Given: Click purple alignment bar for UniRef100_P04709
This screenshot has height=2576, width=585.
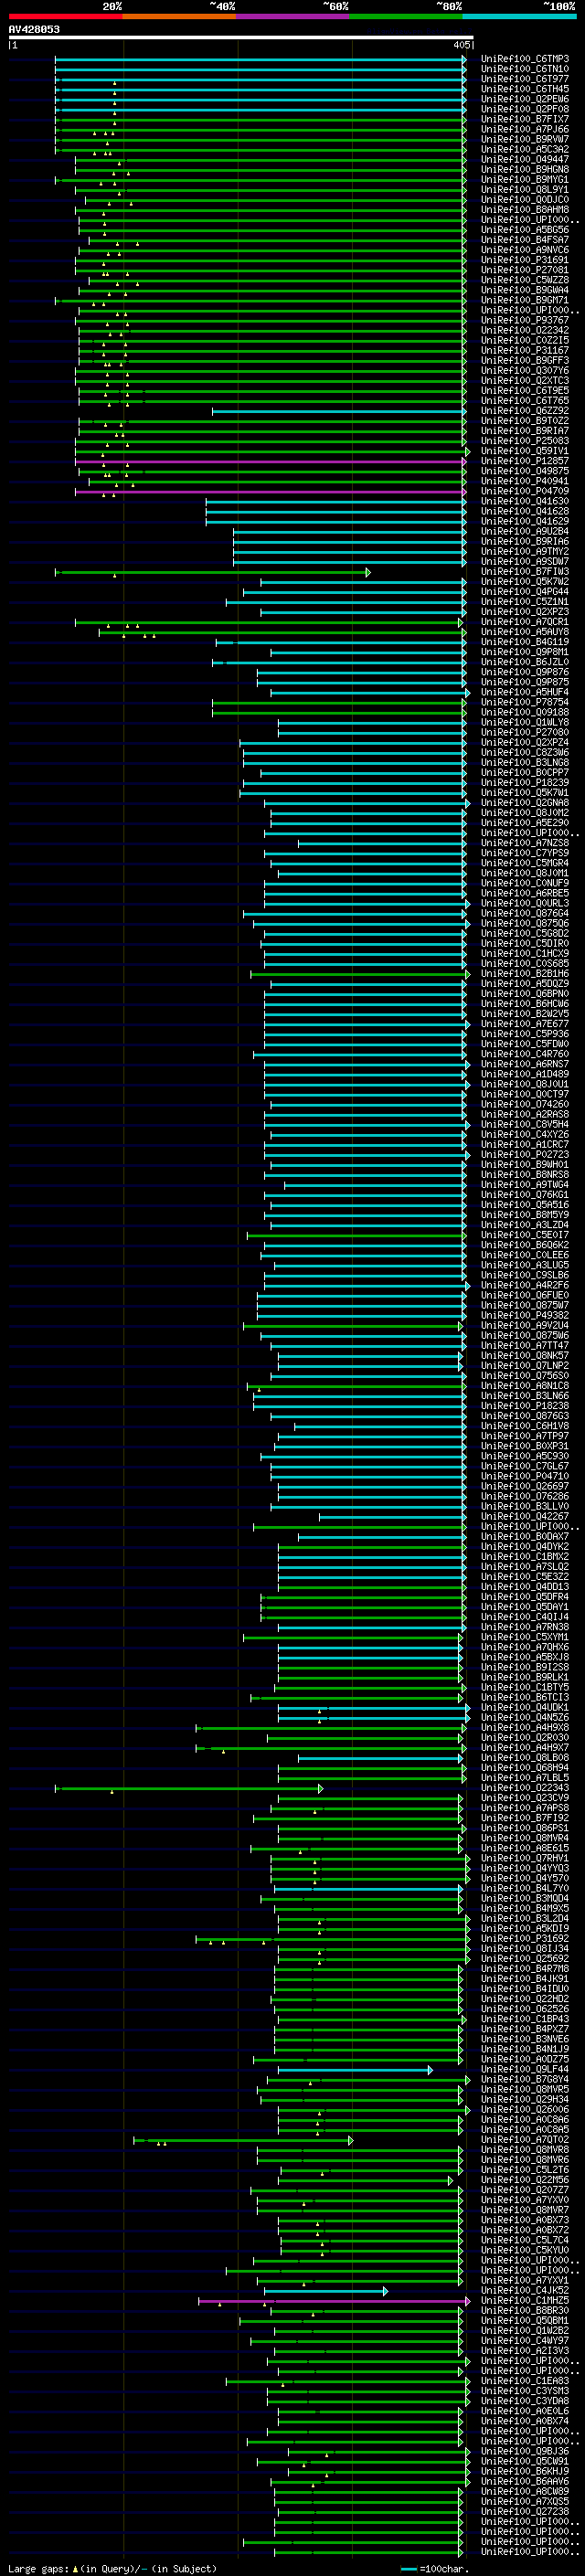Looking at the screenshot, I should click(x=271, y=491).
